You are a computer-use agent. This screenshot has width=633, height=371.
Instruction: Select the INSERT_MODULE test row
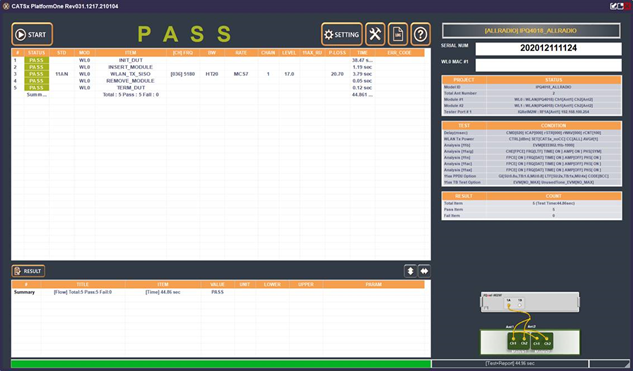(218, 67)
